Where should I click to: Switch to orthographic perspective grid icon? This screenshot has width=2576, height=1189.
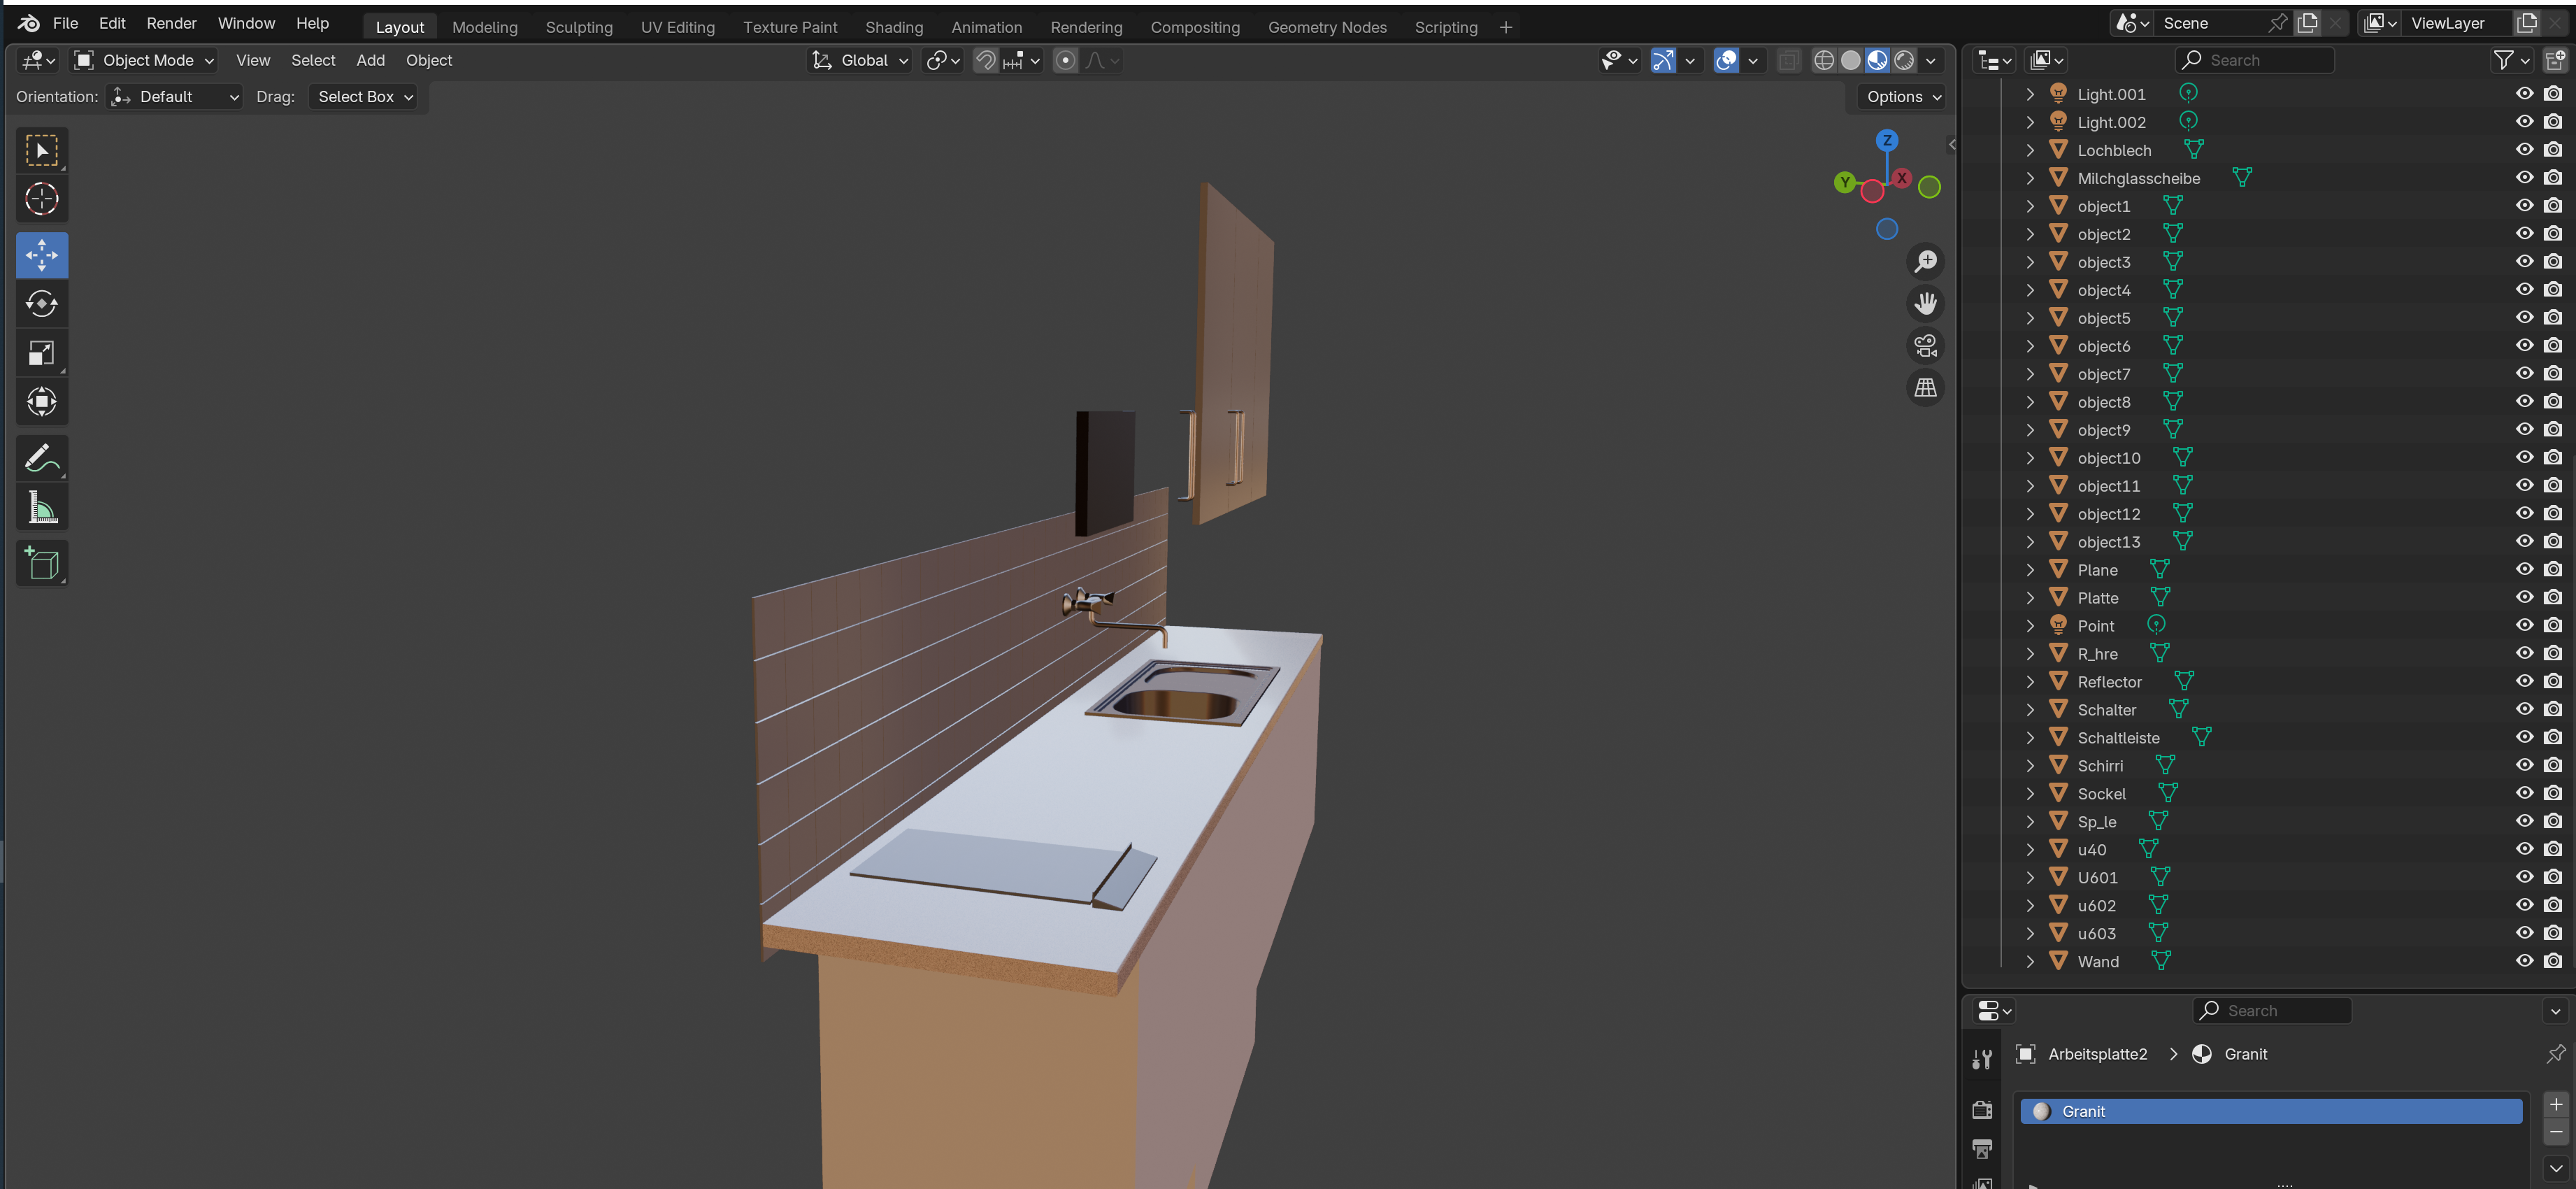coord(1925,388)
